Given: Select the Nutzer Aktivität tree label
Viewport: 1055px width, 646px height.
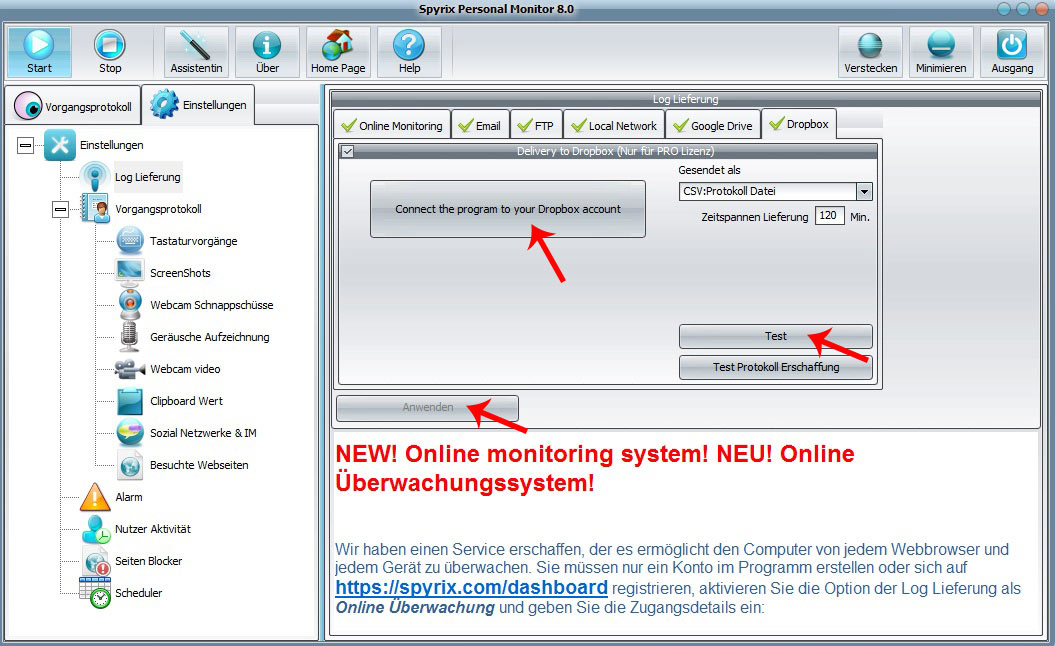Looking at the screenshot, I should pyautogui.click(x=153, y=529).
